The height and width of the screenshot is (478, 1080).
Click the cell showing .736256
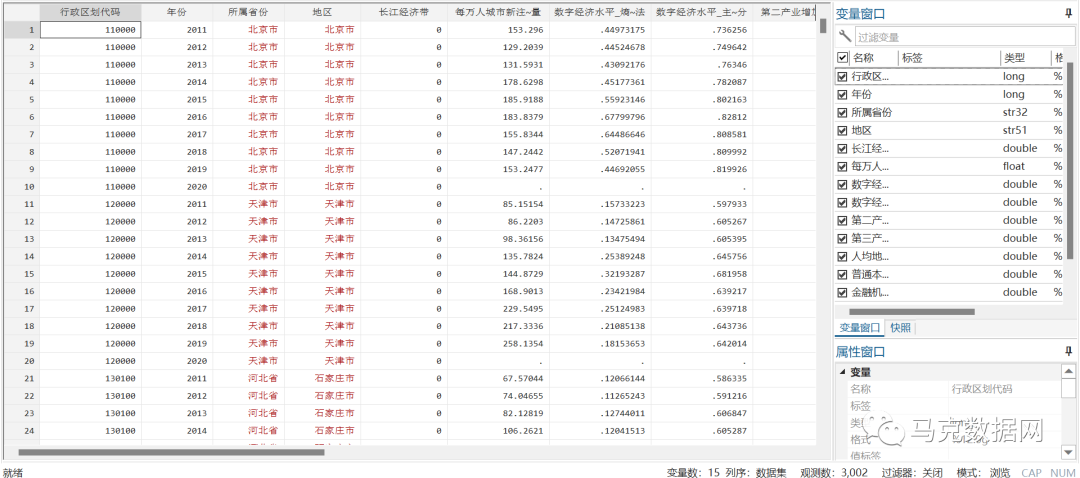click(701, 30)
